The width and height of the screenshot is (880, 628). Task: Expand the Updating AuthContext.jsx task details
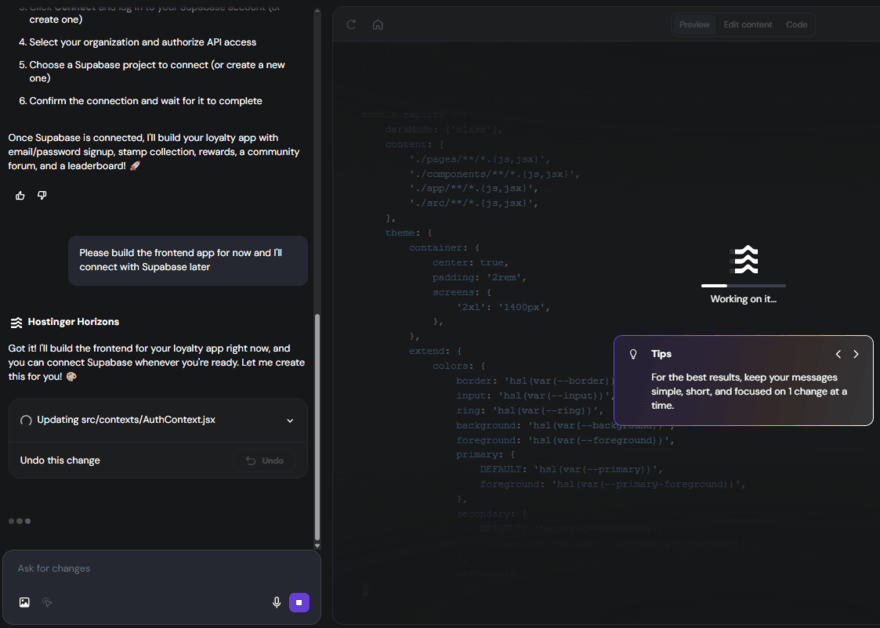point(290,421)
